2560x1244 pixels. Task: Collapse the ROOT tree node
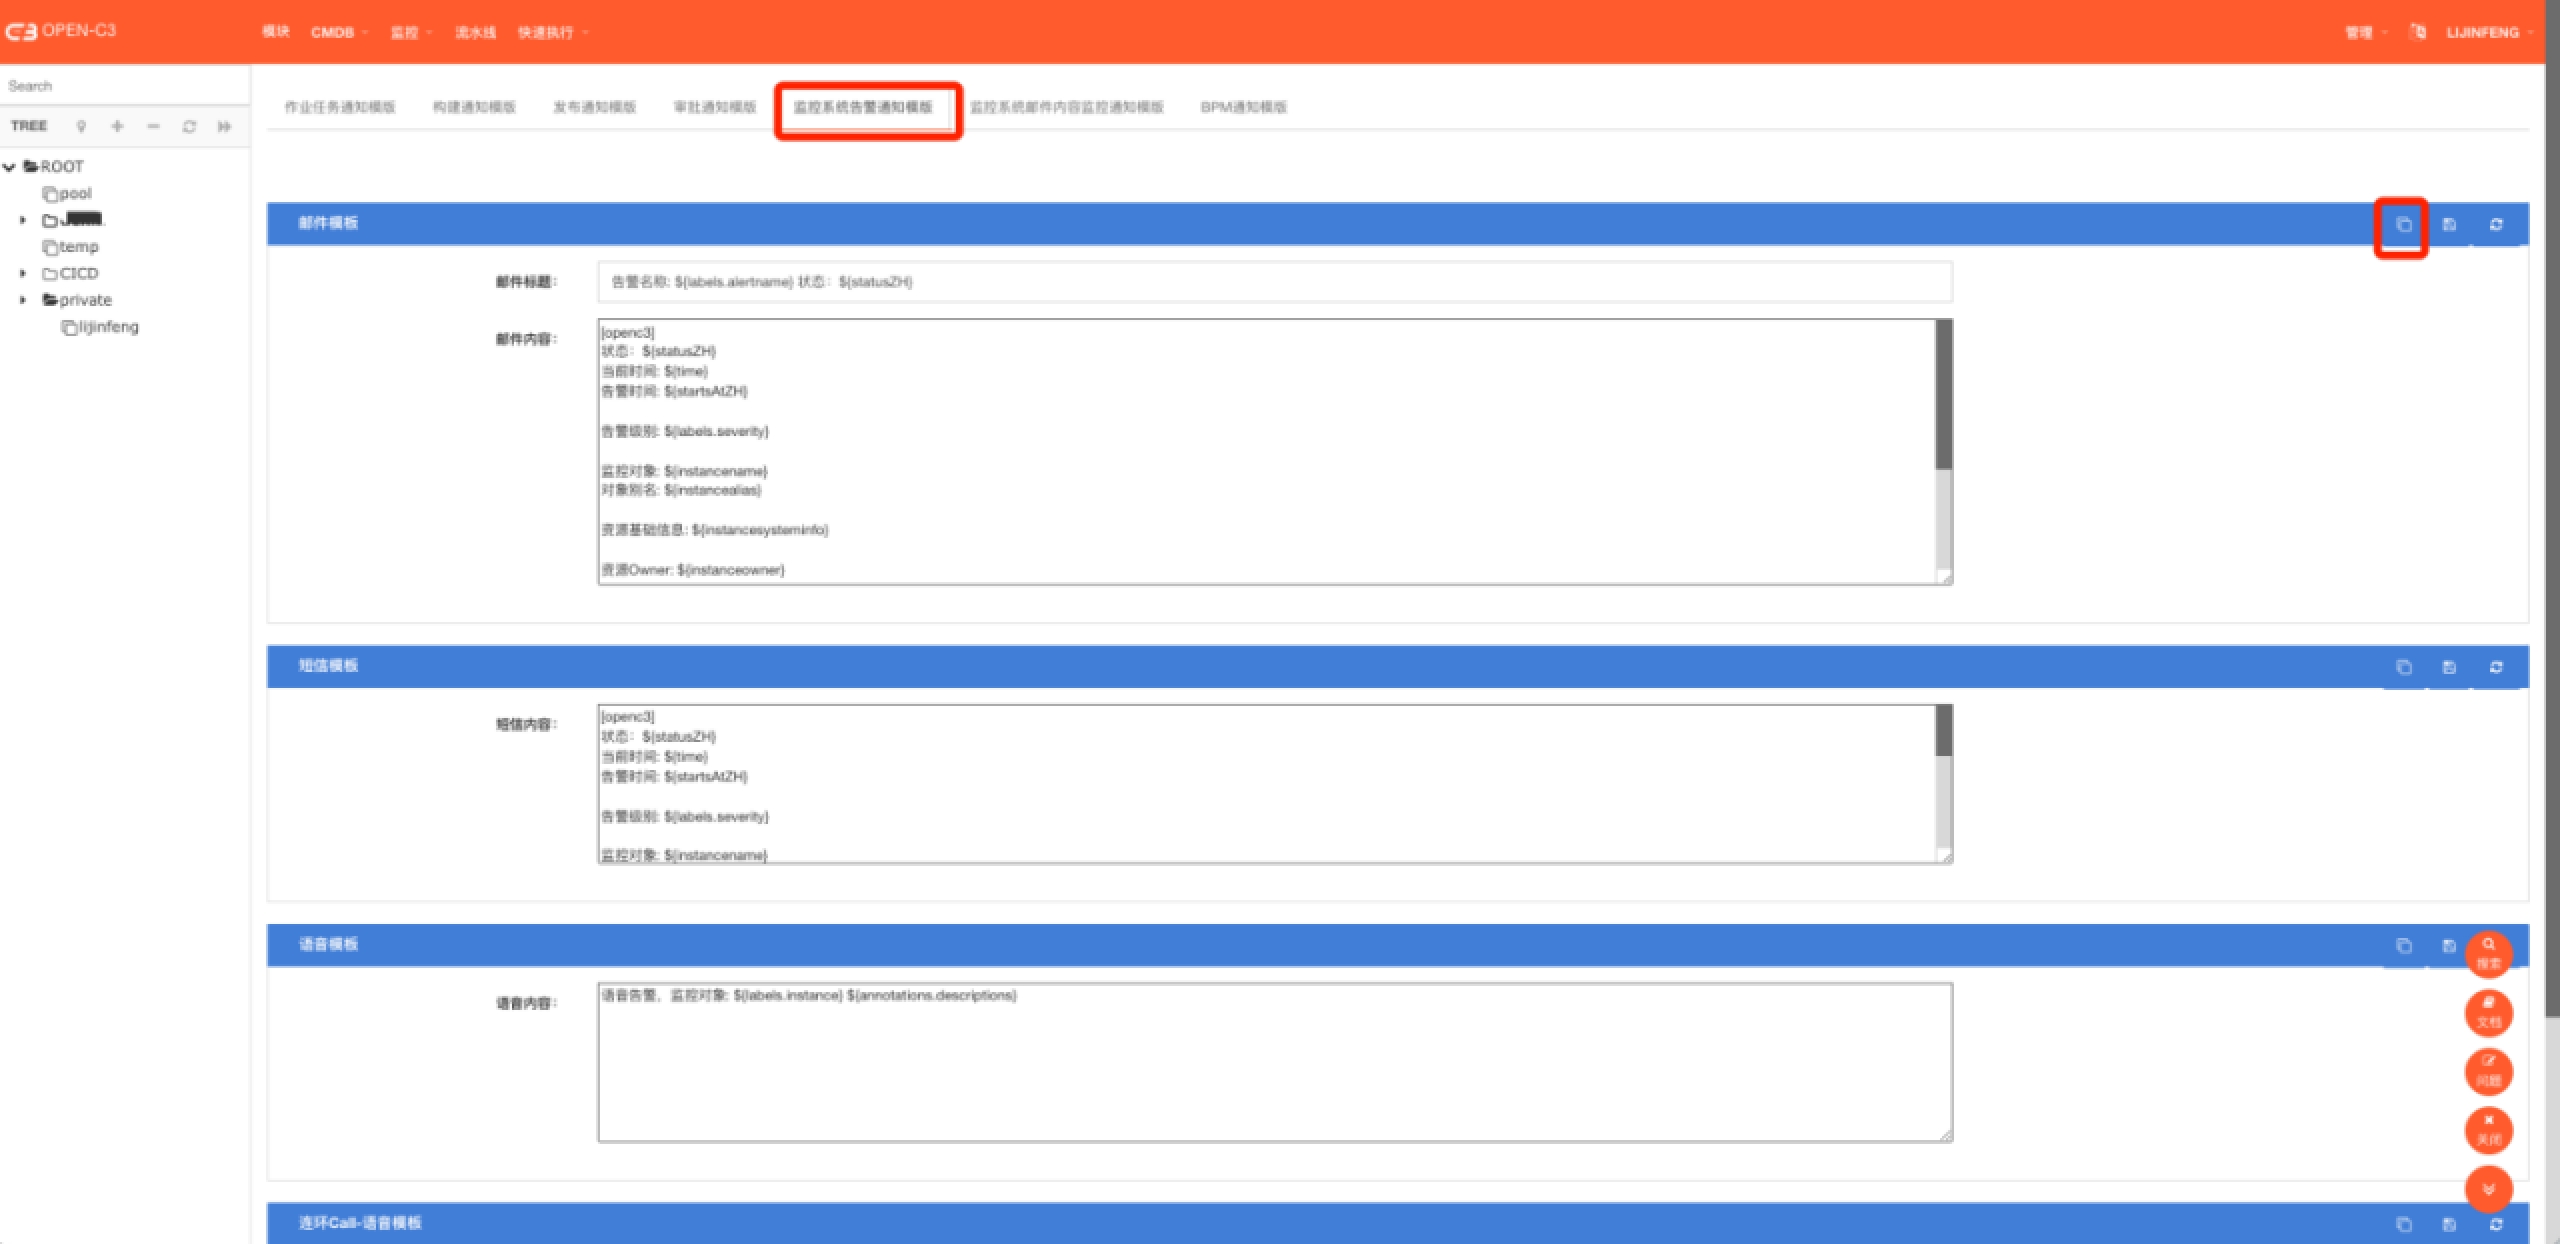(x=9, y=167)
